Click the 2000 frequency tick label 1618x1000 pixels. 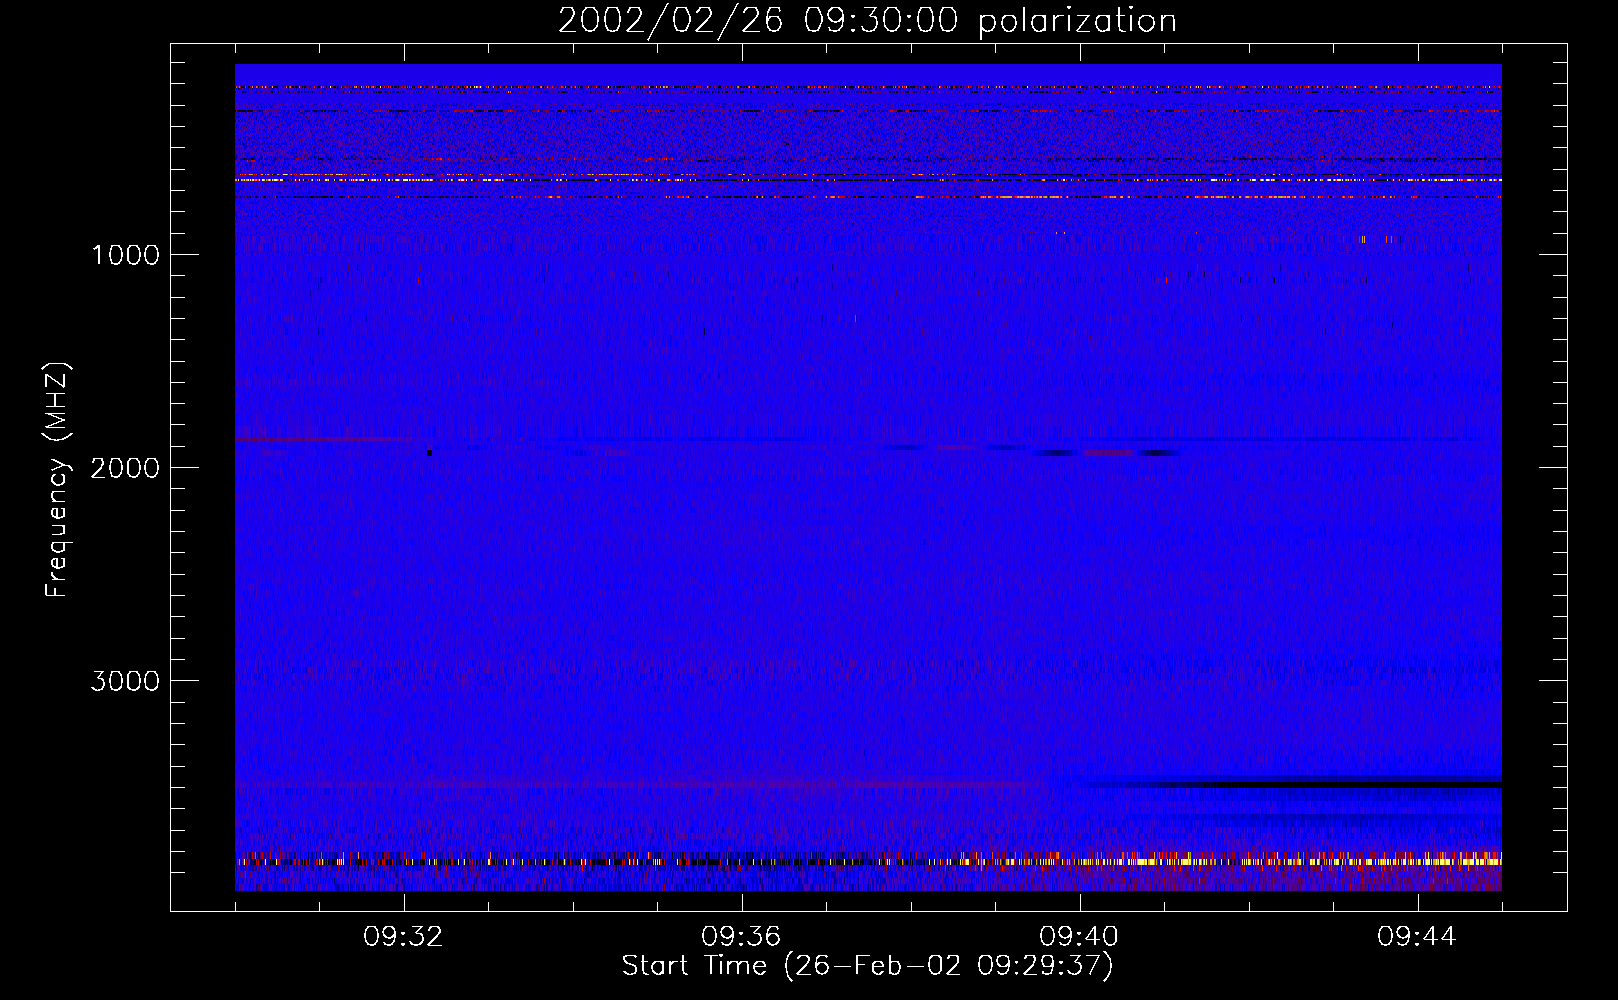coord(125,468)
